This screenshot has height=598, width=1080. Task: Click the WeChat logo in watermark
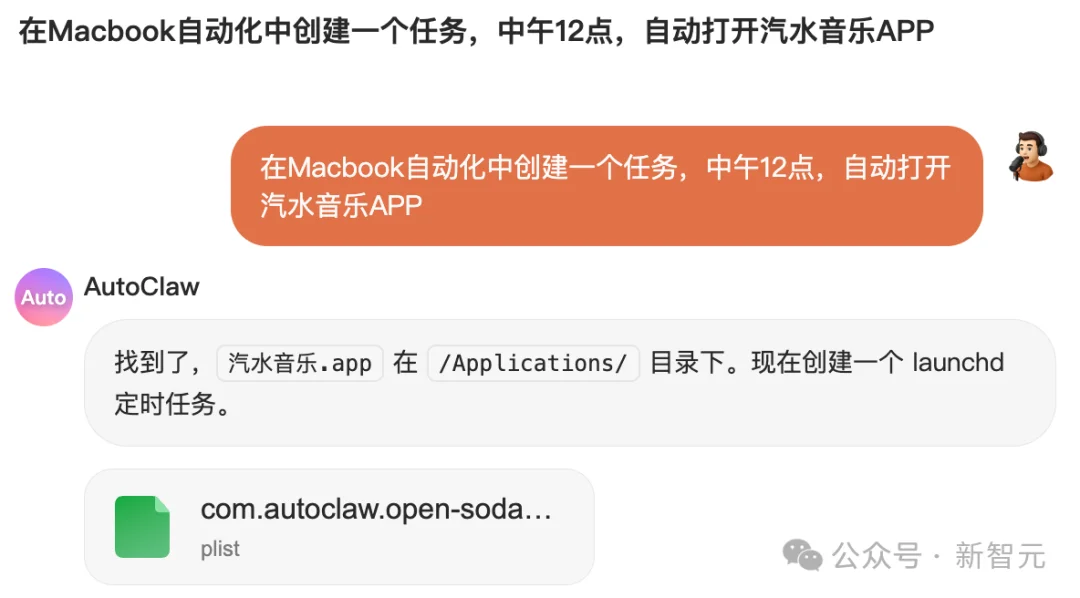click(x=802, y=555)
